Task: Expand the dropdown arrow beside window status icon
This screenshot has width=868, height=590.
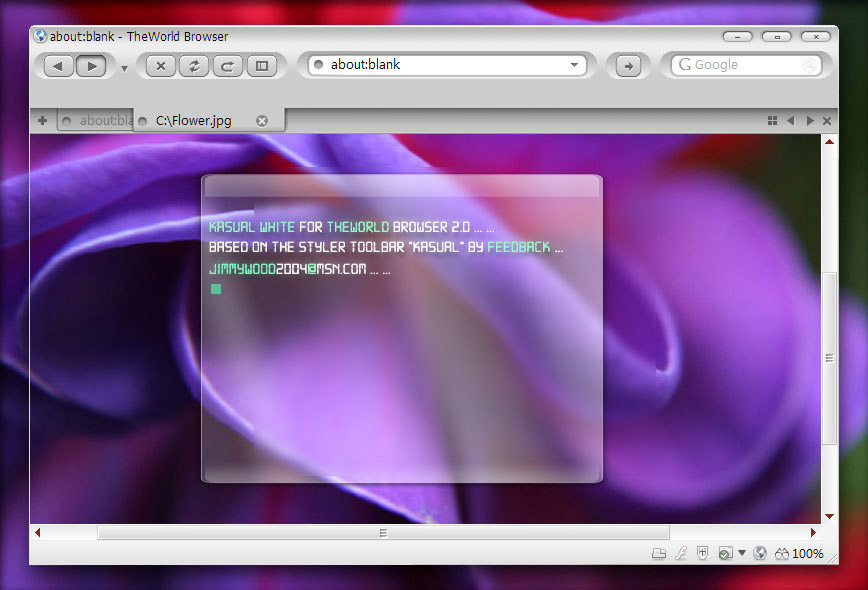Action: click(742, 552)
